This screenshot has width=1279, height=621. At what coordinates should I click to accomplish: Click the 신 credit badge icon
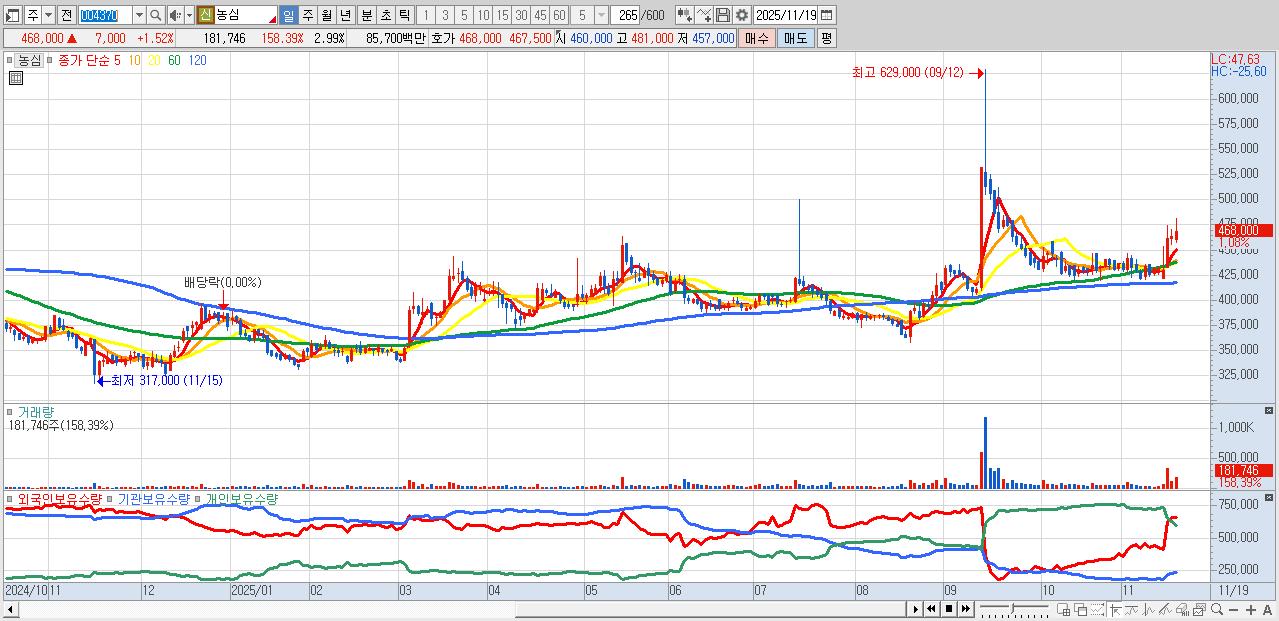(x=205, y=15)
